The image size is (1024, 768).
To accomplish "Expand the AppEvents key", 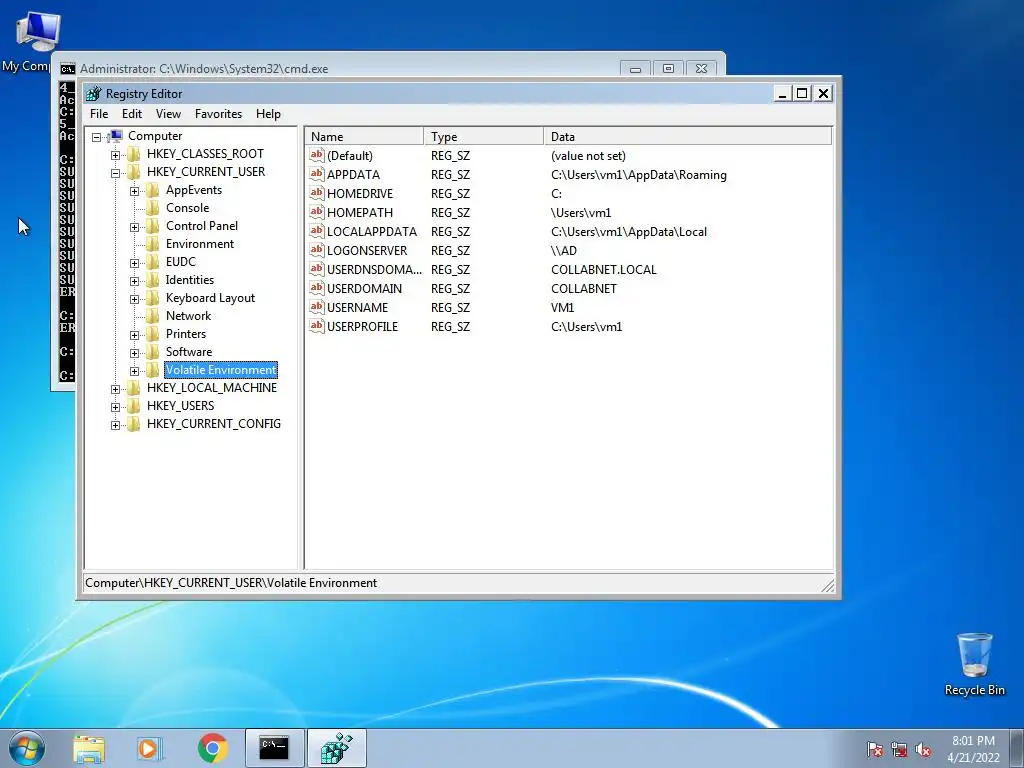I will click(x=135, y=191).
